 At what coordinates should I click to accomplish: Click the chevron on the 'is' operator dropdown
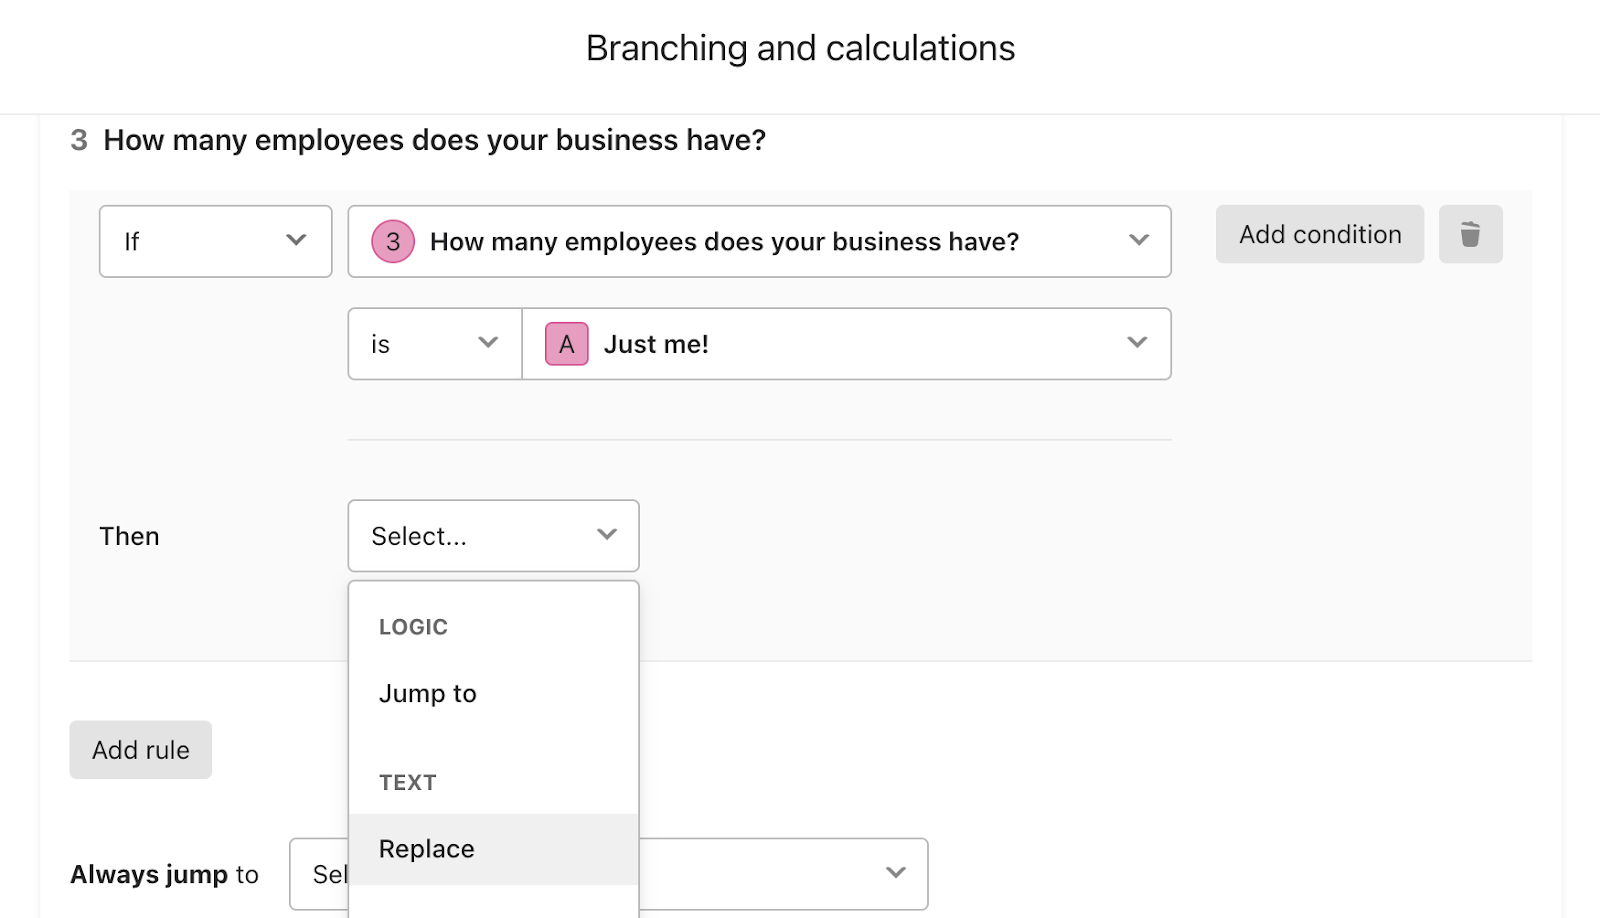(487, 343)
